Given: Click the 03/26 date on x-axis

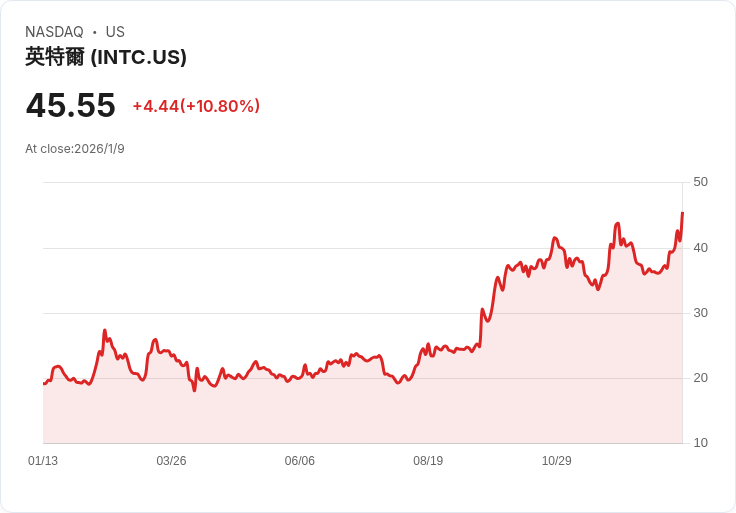Looking at the screenshot, I should coord(171,461).
